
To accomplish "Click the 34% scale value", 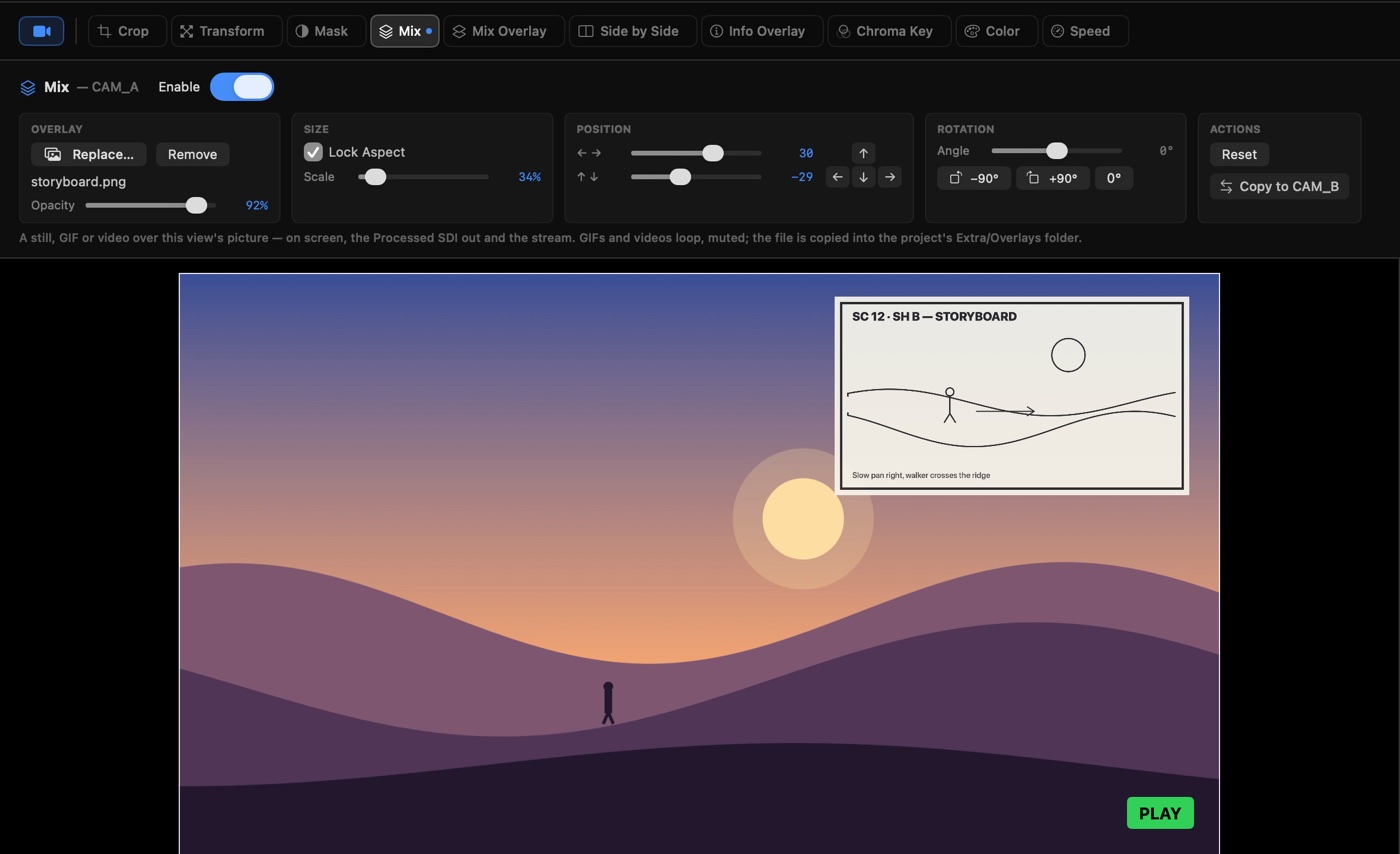I will click(529, 177).
